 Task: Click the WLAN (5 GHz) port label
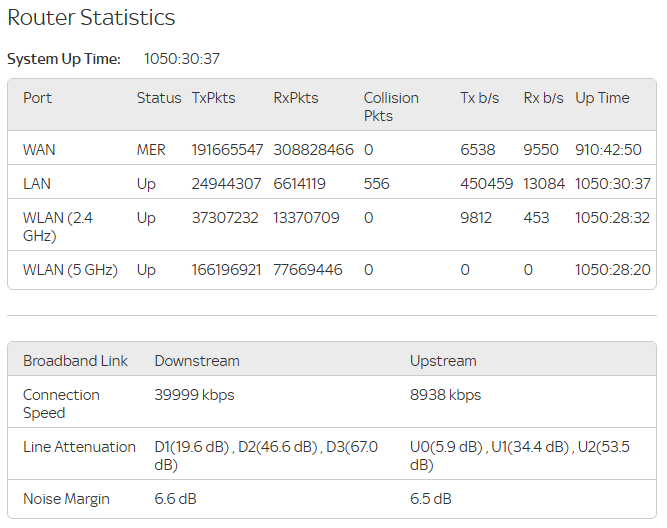click(70, 269)
